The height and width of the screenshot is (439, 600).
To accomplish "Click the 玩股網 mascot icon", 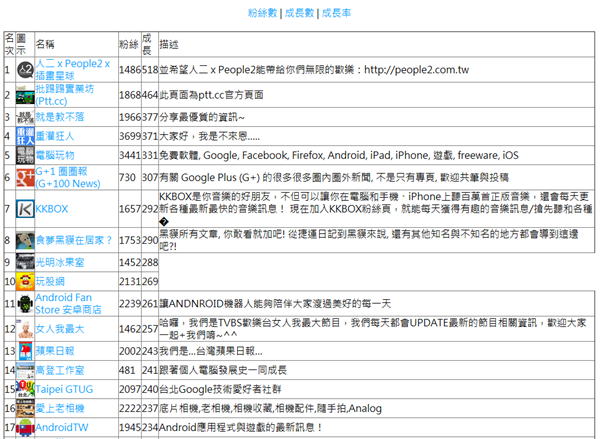I will pos(25,282).
